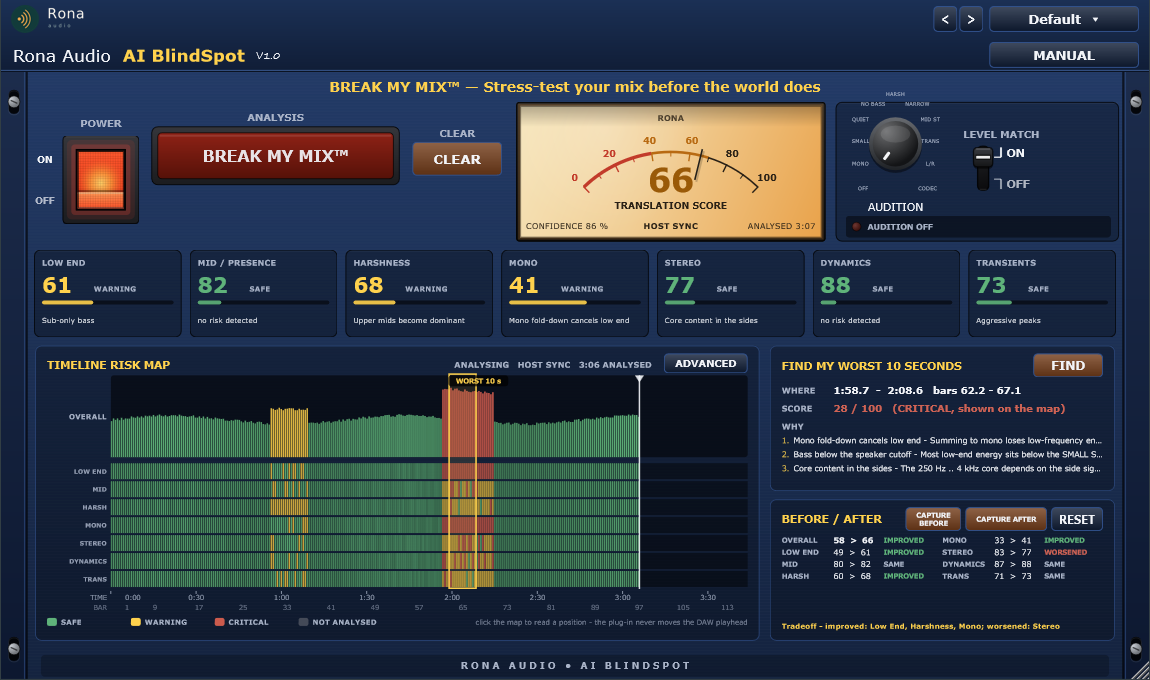Click the MID / PRESENCE score 82
The height and width of the screenshot is (680, 1150).
(213, 285)
